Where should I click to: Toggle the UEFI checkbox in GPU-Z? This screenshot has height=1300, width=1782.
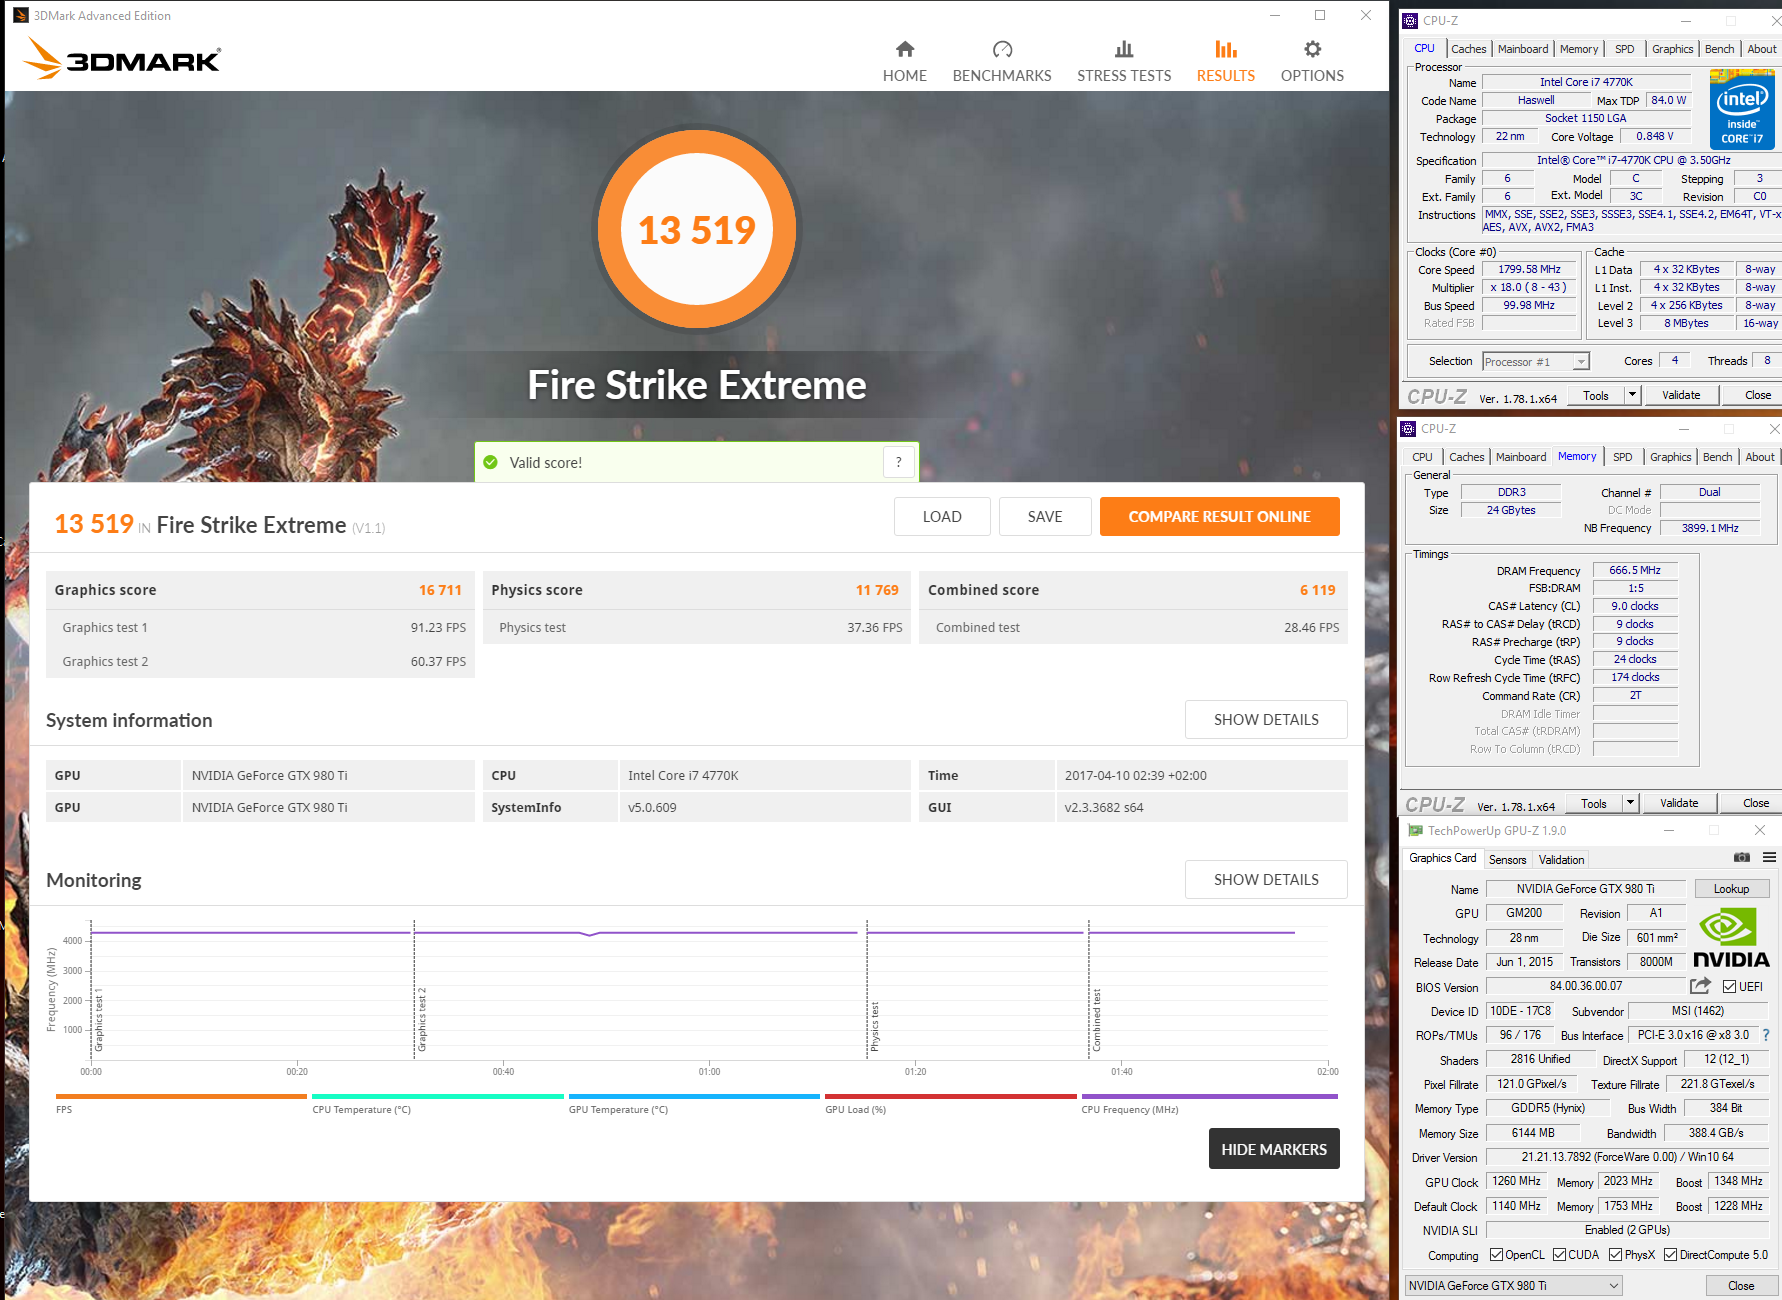click(1729, 987)
